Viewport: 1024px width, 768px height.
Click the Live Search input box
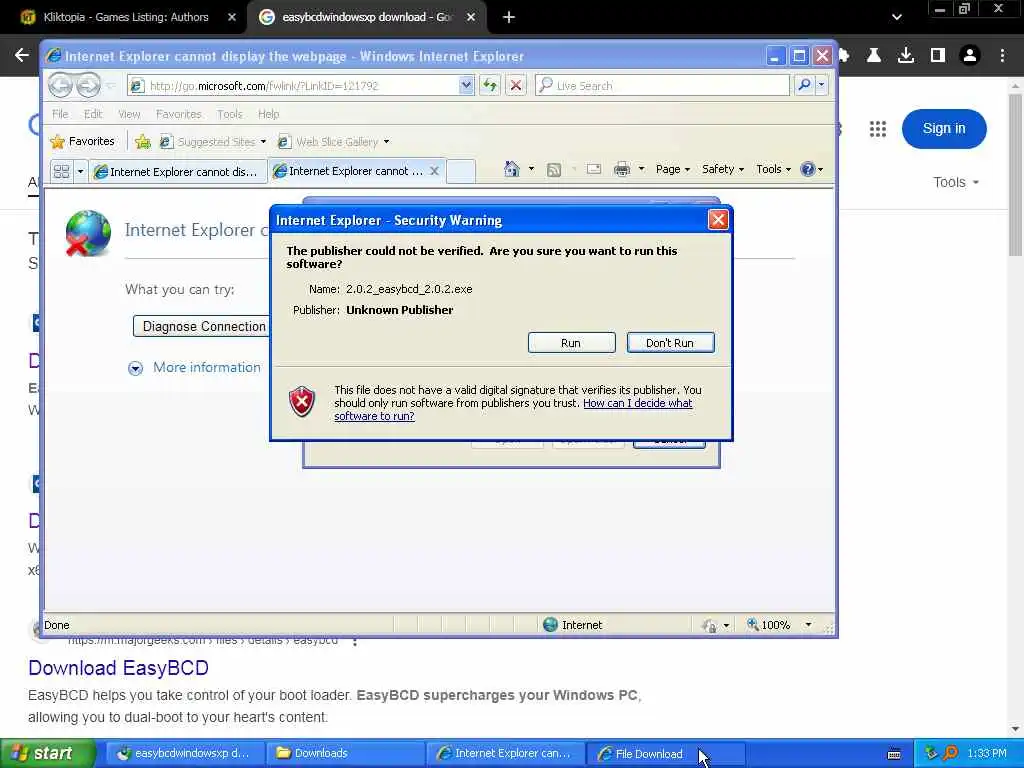point(662,86)
